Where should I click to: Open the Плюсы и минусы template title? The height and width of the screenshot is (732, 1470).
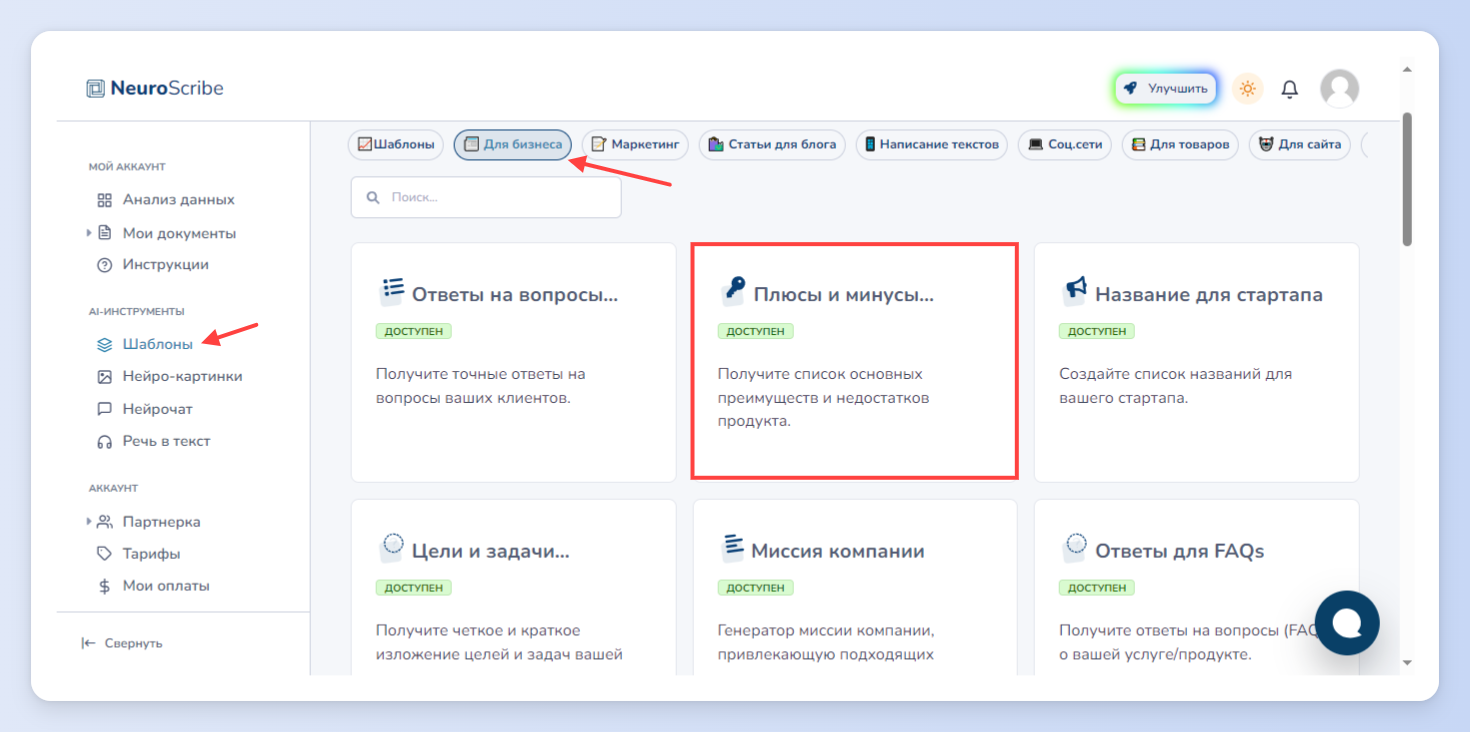click(x=843, y=295)
